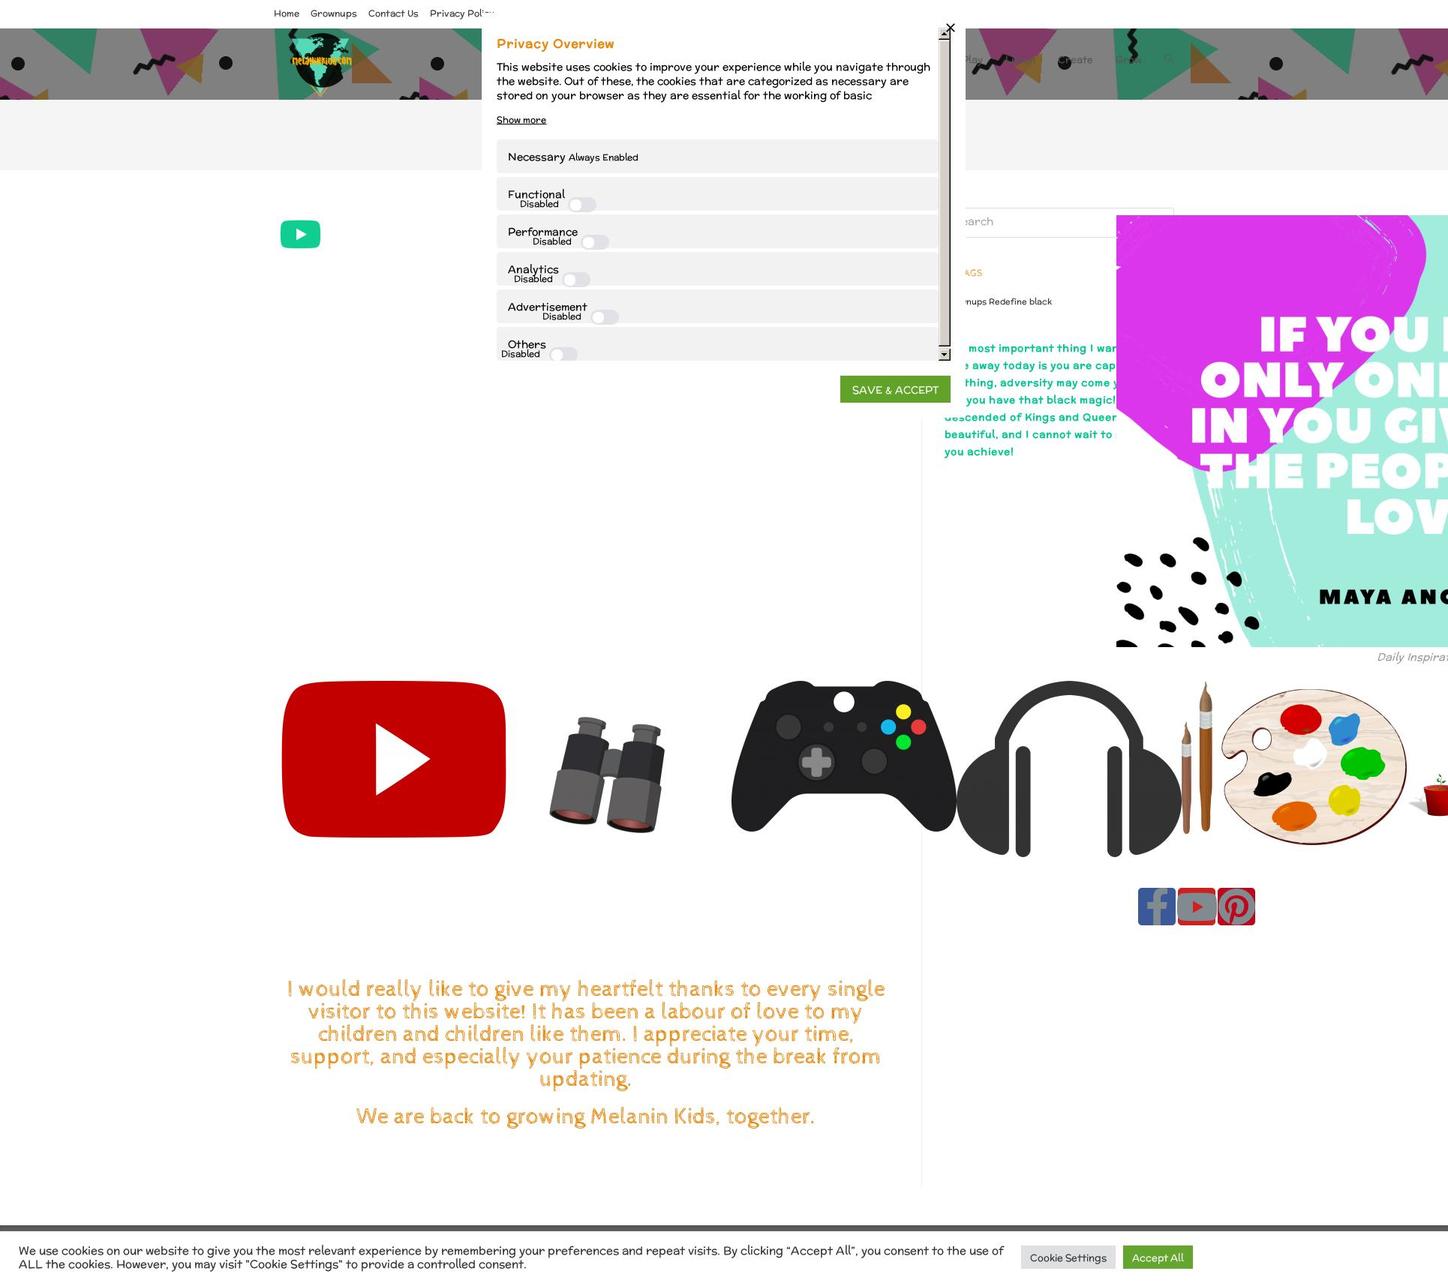Click Show more in Privacy Overview

[521, 120]
